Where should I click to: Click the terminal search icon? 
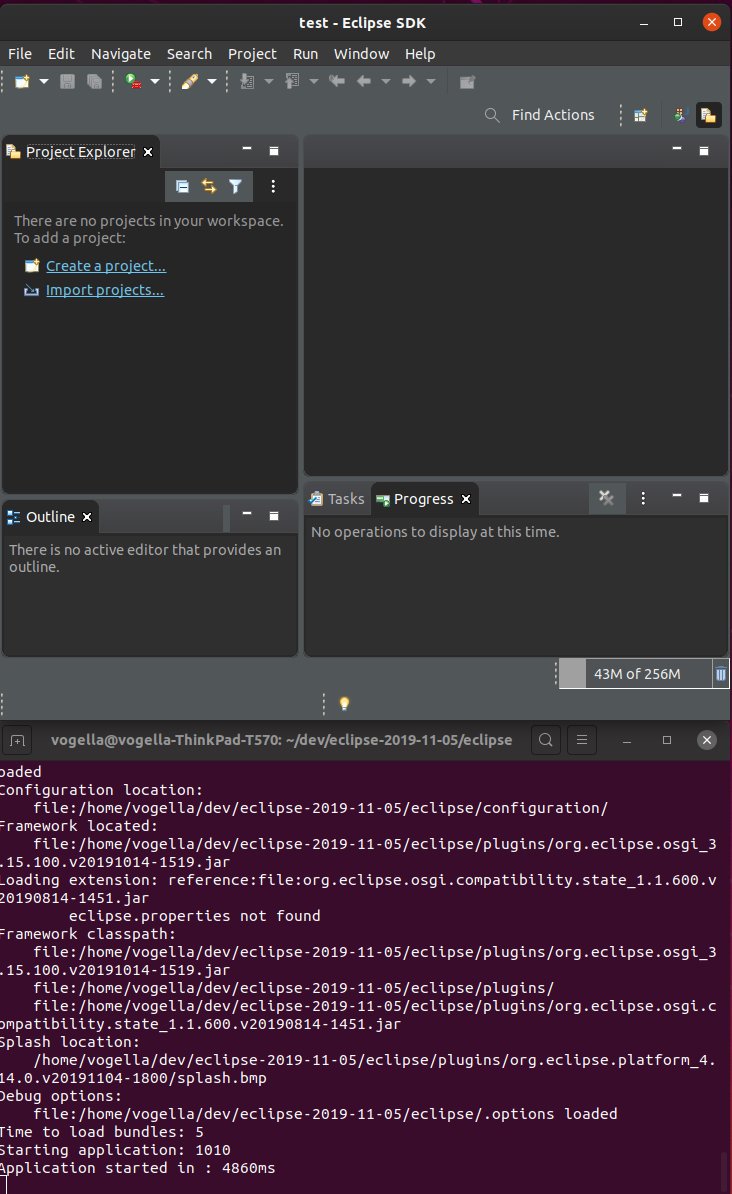[545, 740]
